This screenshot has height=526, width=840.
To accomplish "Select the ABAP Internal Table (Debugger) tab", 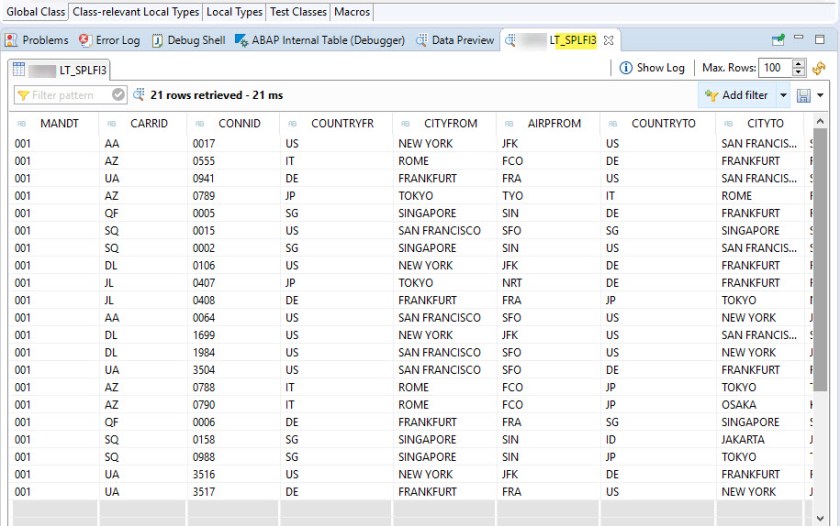I will [x=319, y=40].
